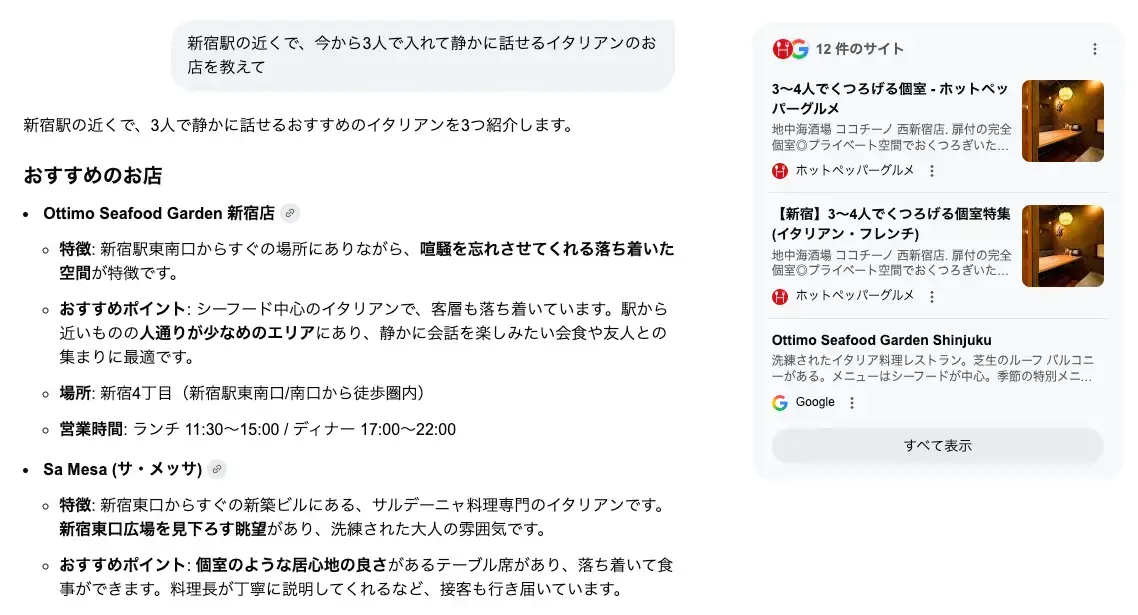Open '【新宿】3〜4人でくつろげる個室特集' source title
Viewport: 1138px width, 615px height.
[890, 223]
